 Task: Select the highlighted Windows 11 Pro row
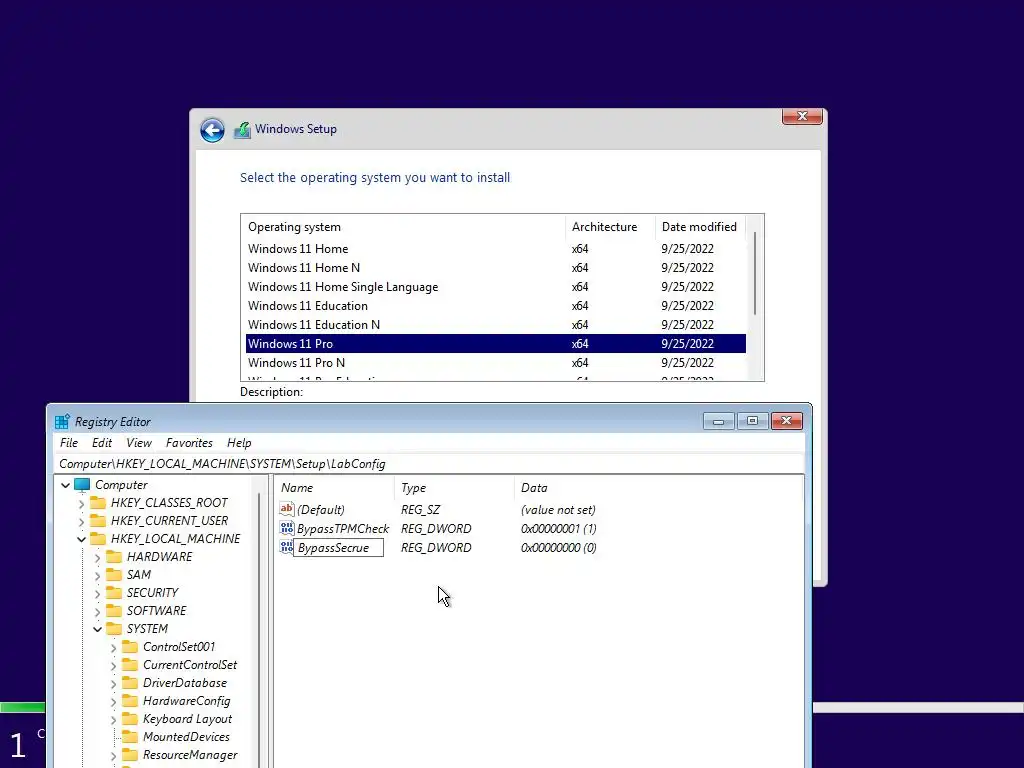click(x=496, y=344)
